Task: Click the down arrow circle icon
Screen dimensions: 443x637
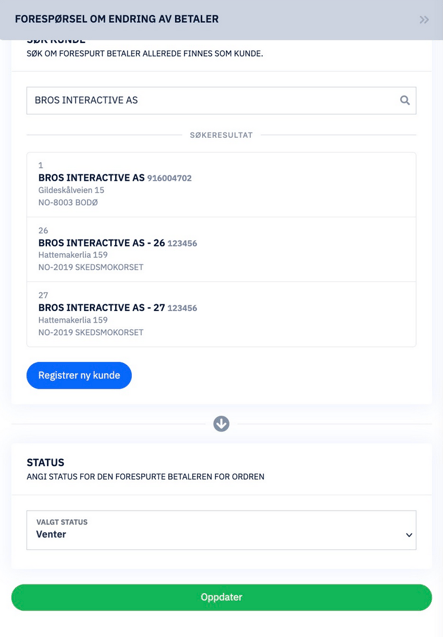Action: pos(222,424)
